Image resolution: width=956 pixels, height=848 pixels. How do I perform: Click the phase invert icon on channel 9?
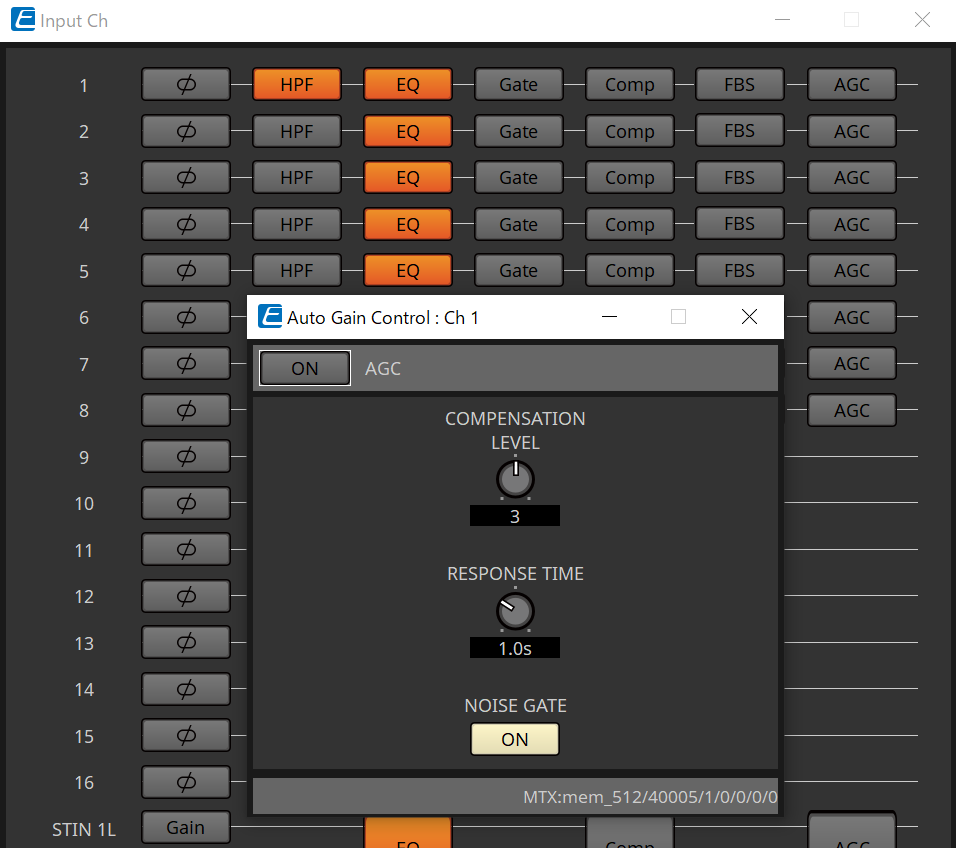tap(185, 456)
